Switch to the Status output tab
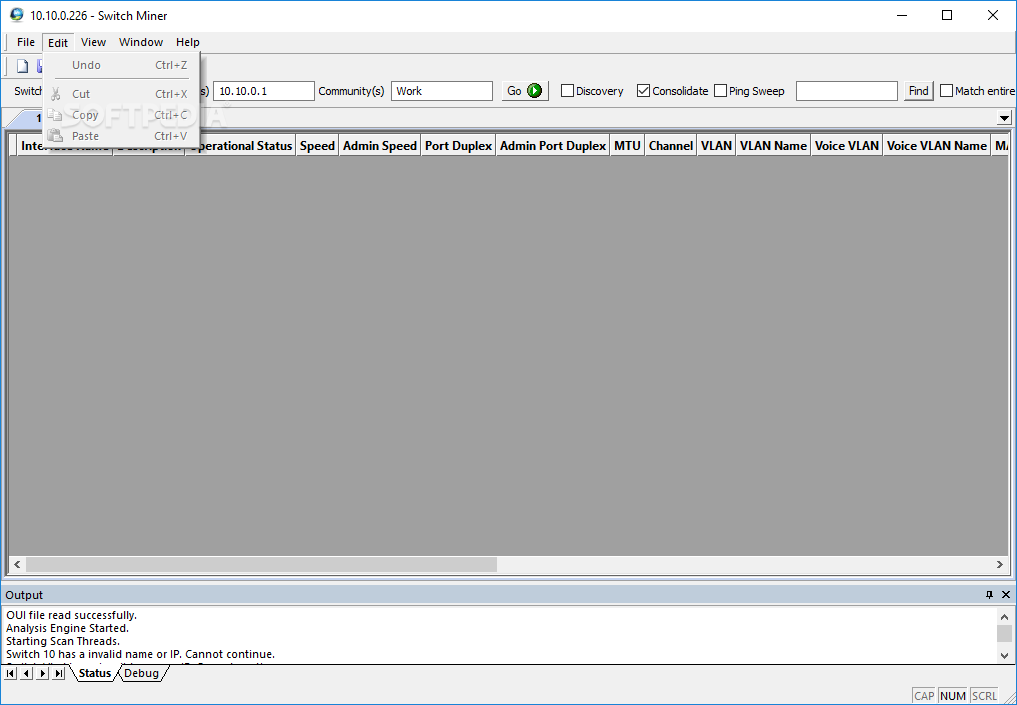The width and height of the screenshot is (1017, 705). pyautogui.click(x=95, y=673)
